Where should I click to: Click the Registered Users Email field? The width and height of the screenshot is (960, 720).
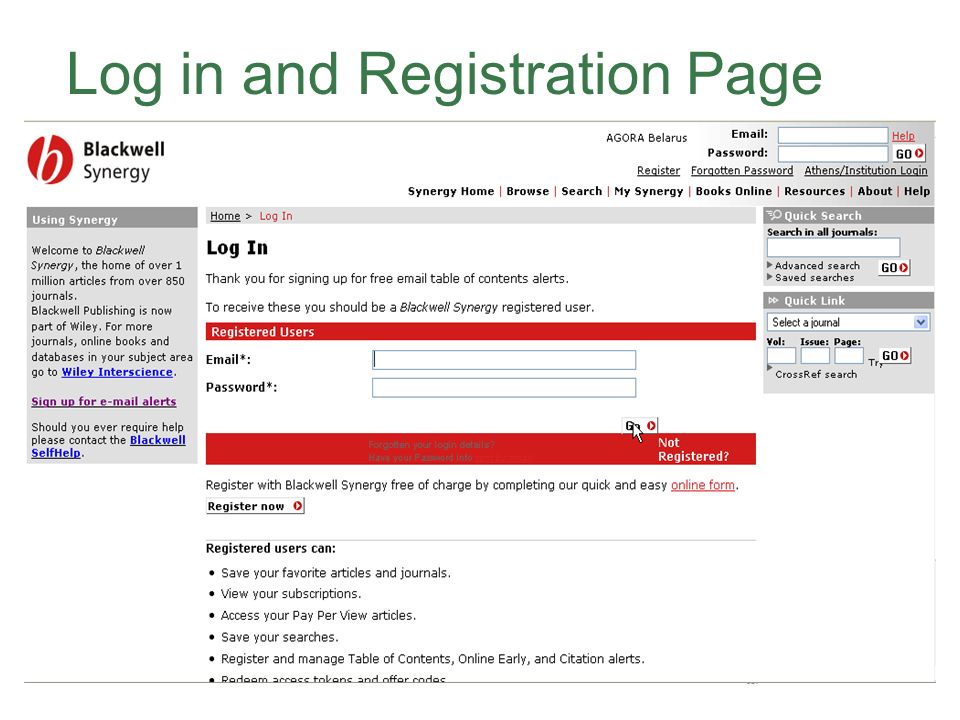click(504, 360)
